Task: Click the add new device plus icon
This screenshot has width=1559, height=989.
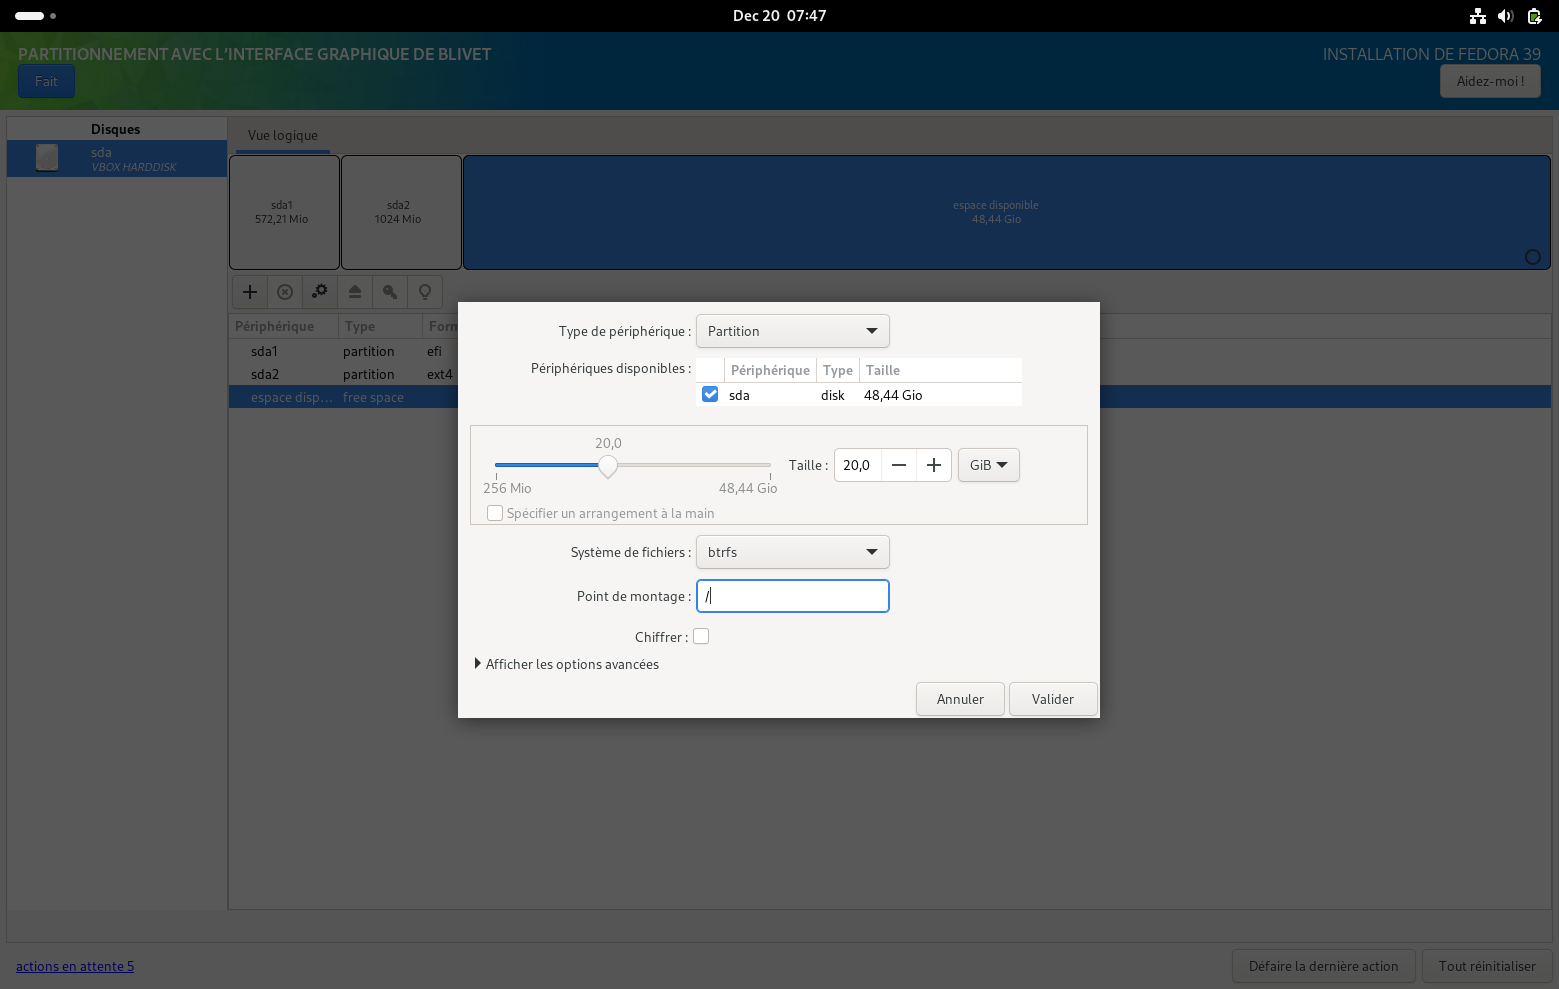Action: (x=250, y=292)
